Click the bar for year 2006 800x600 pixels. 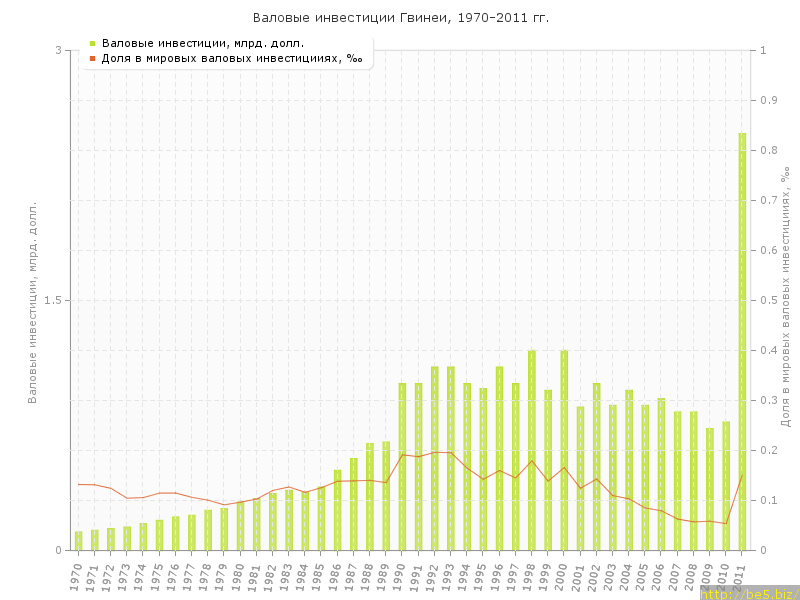661,474
